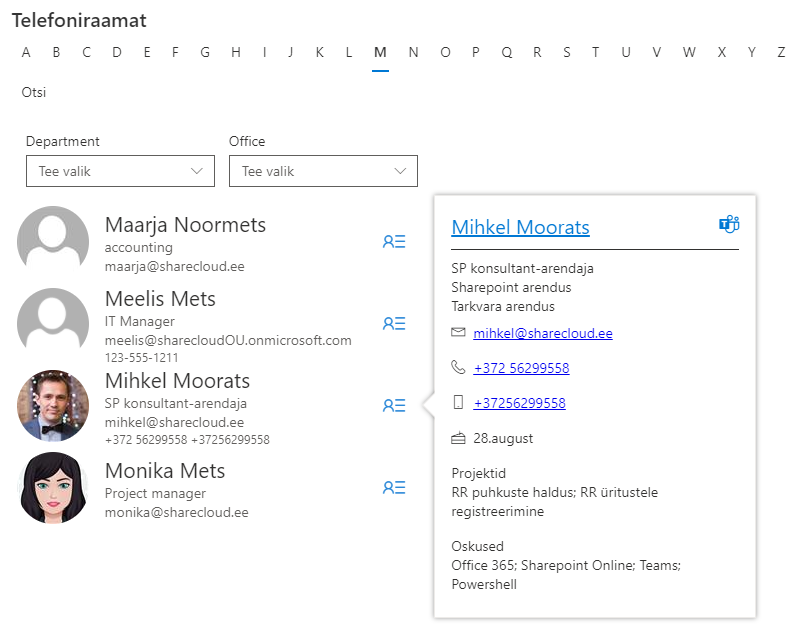795x627 pixels.
Task: Click Monika Mets profile picture
Action: click(53, 488)
